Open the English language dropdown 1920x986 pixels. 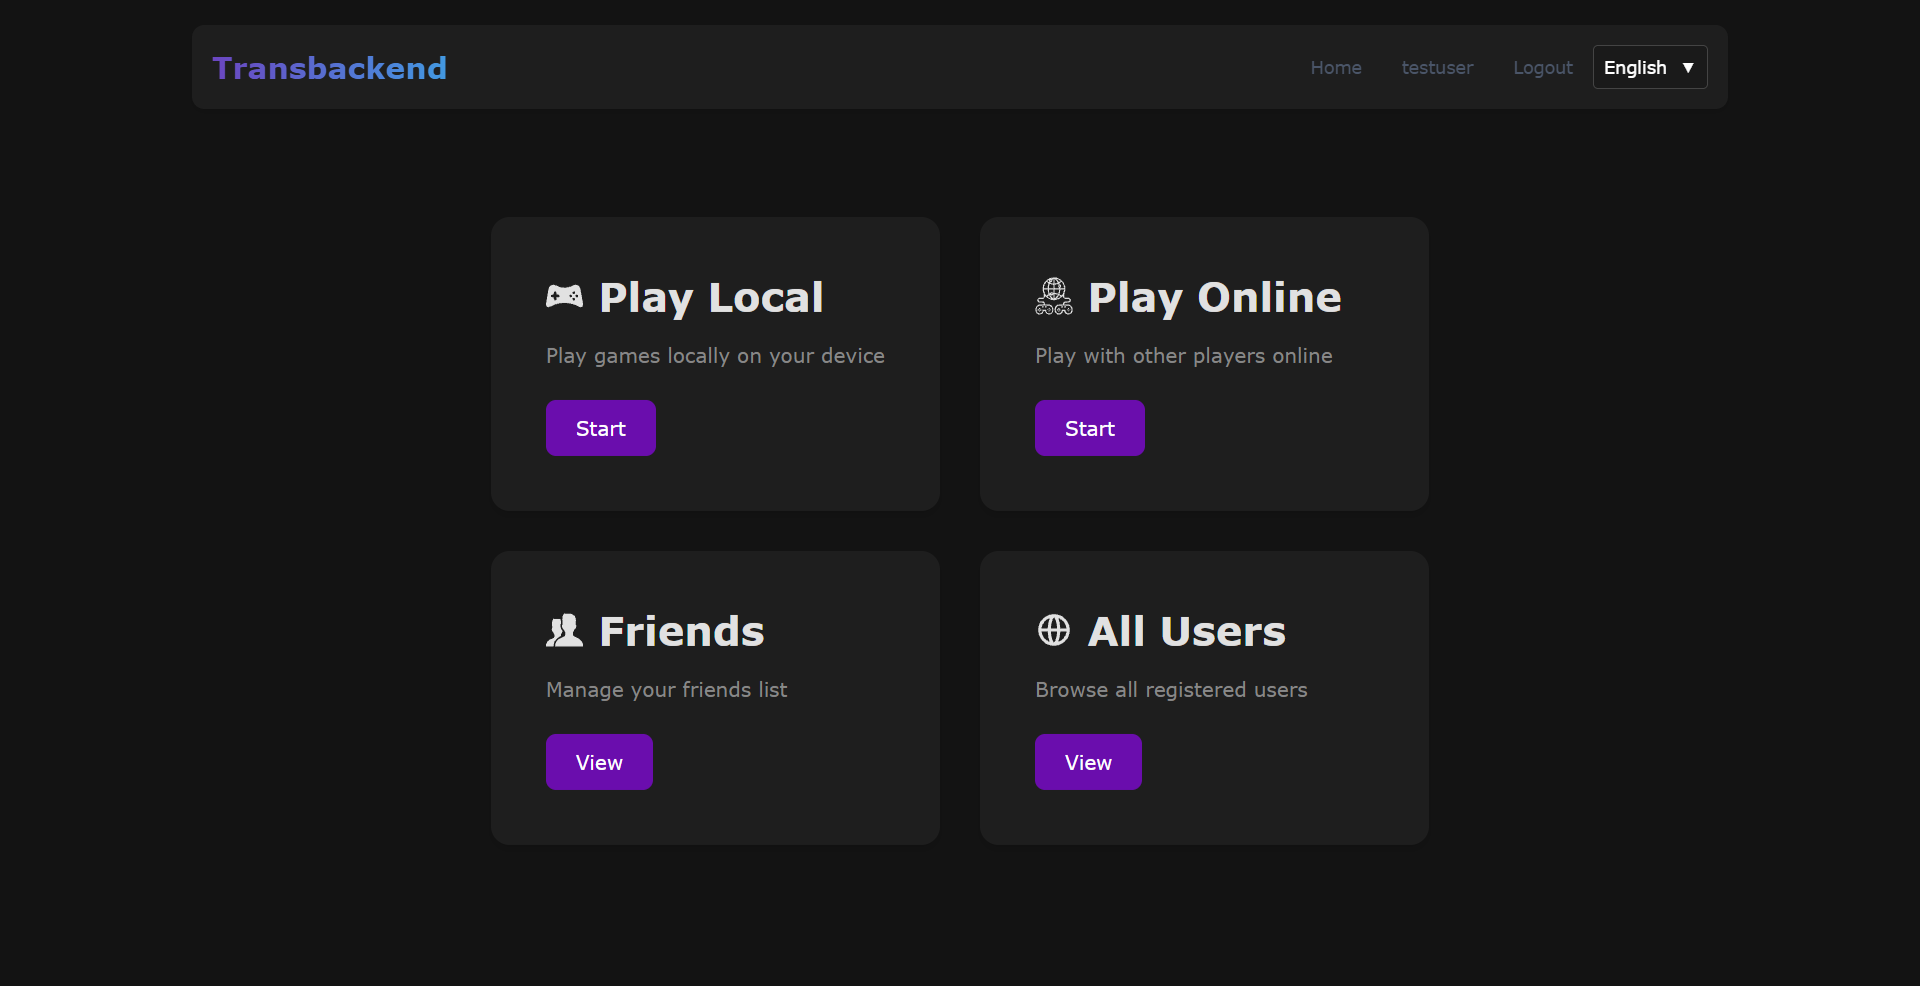1650,67
